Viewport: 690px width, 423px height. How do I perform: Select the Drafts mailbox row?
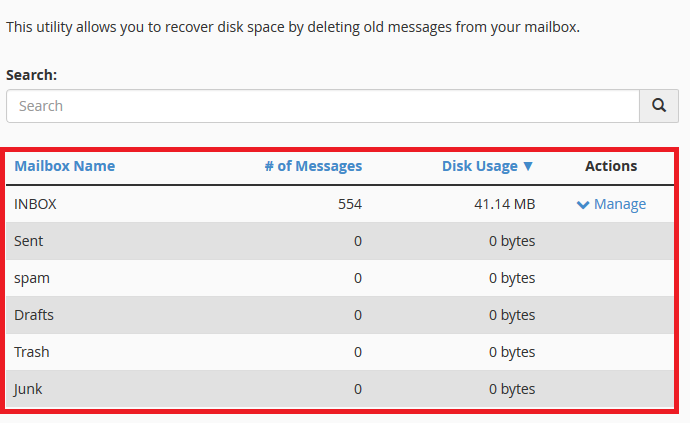340,315
